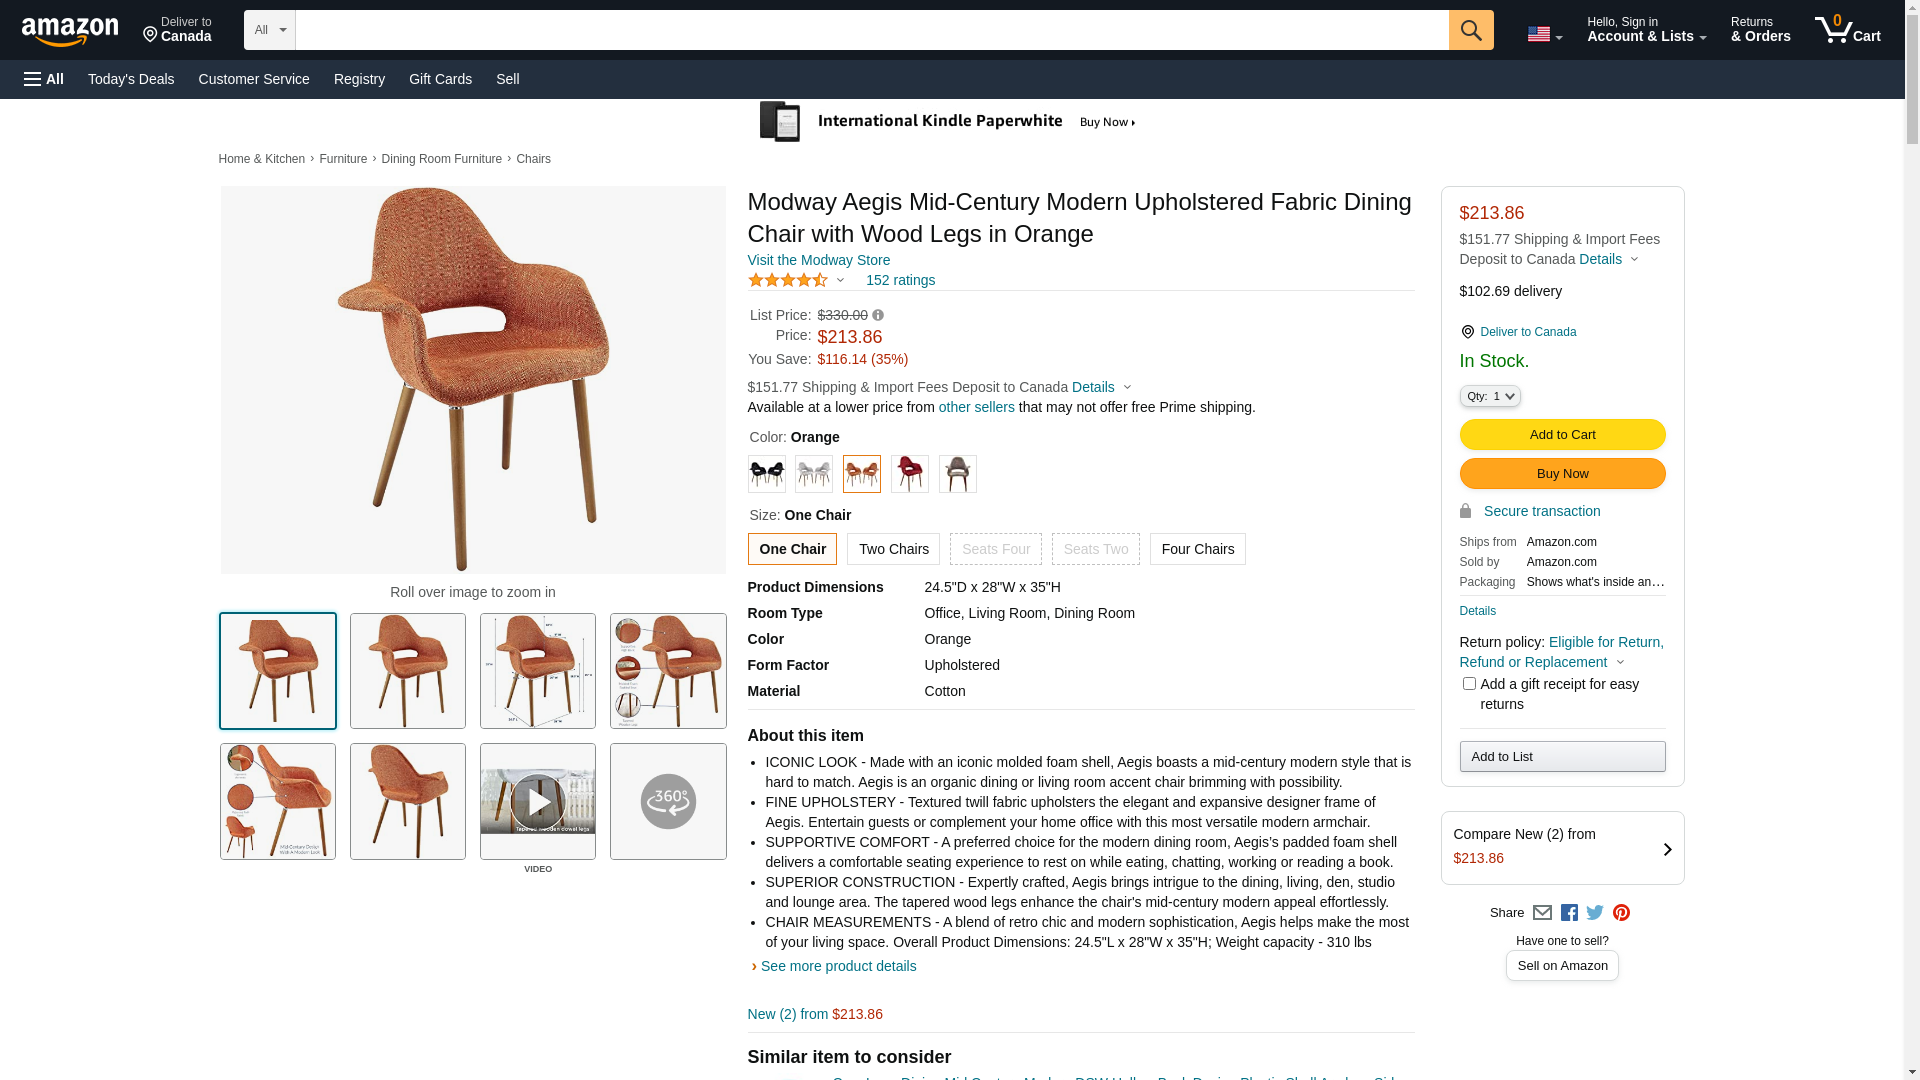
Task: Open the shopping cart icon
Action: coord(1846,30)
